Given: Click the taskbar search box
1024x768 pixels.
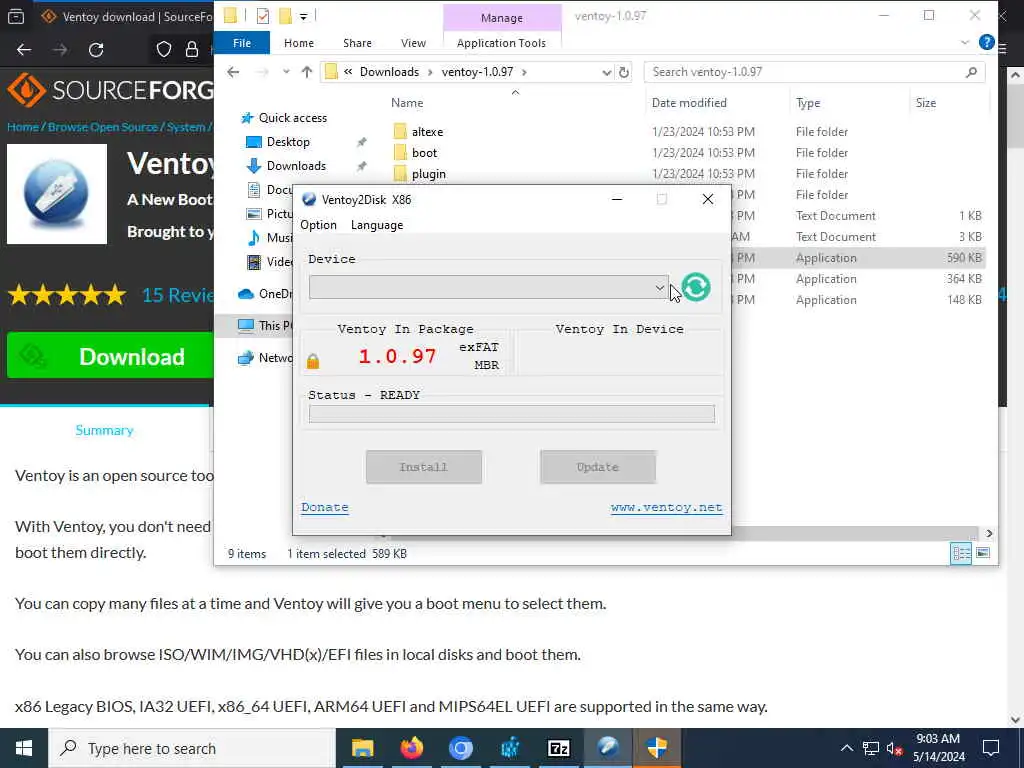Looking at the screenshot, I should 192,748.
